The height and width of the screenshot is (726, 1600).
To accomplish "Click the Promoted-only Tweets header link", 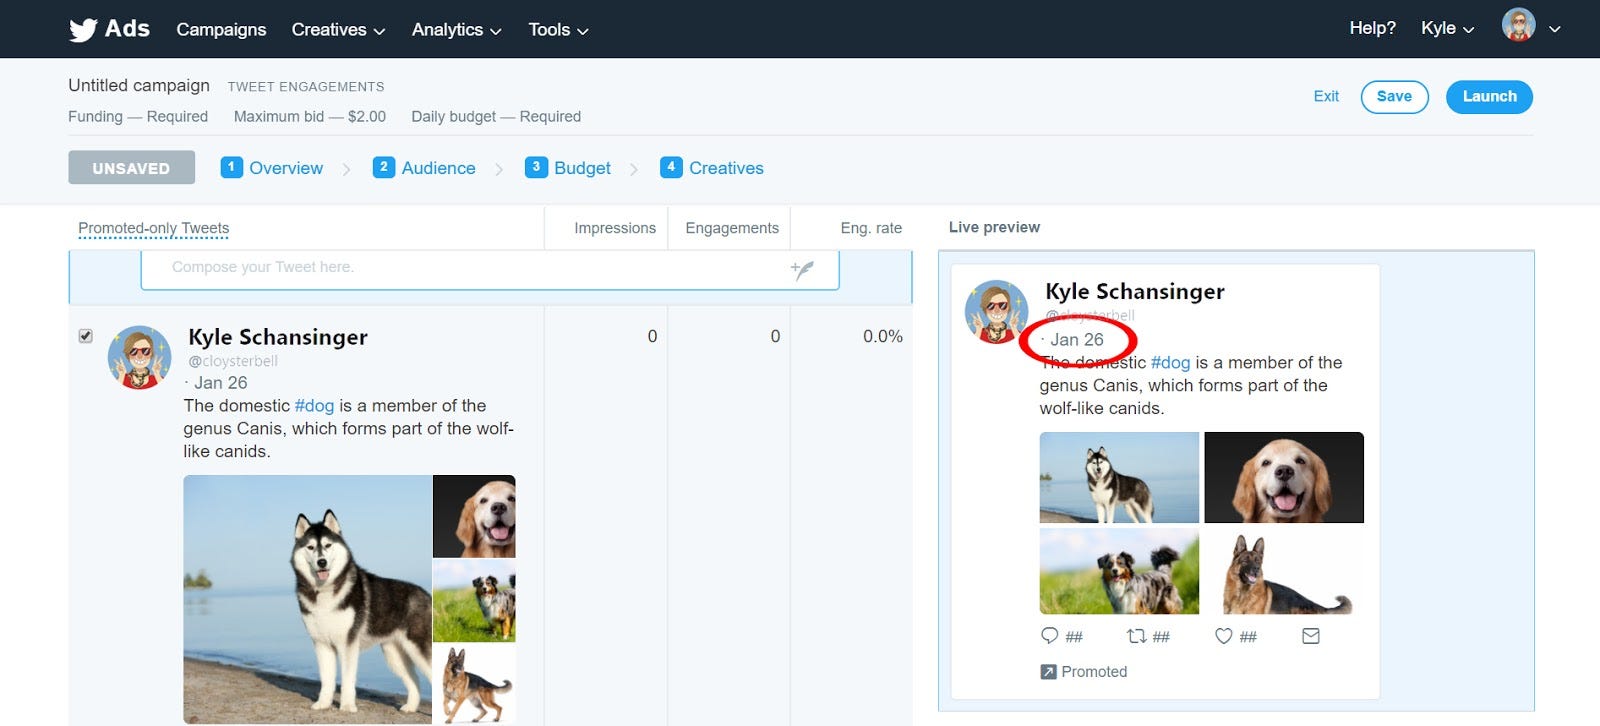I will coord(154,228).
